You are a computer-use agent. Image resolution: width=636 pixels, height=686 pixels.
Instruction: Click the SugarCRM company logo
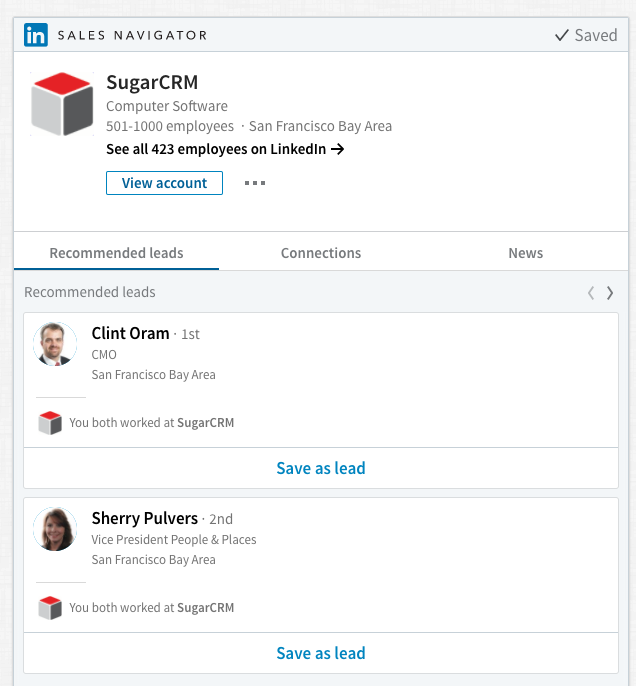pos(62,104)
